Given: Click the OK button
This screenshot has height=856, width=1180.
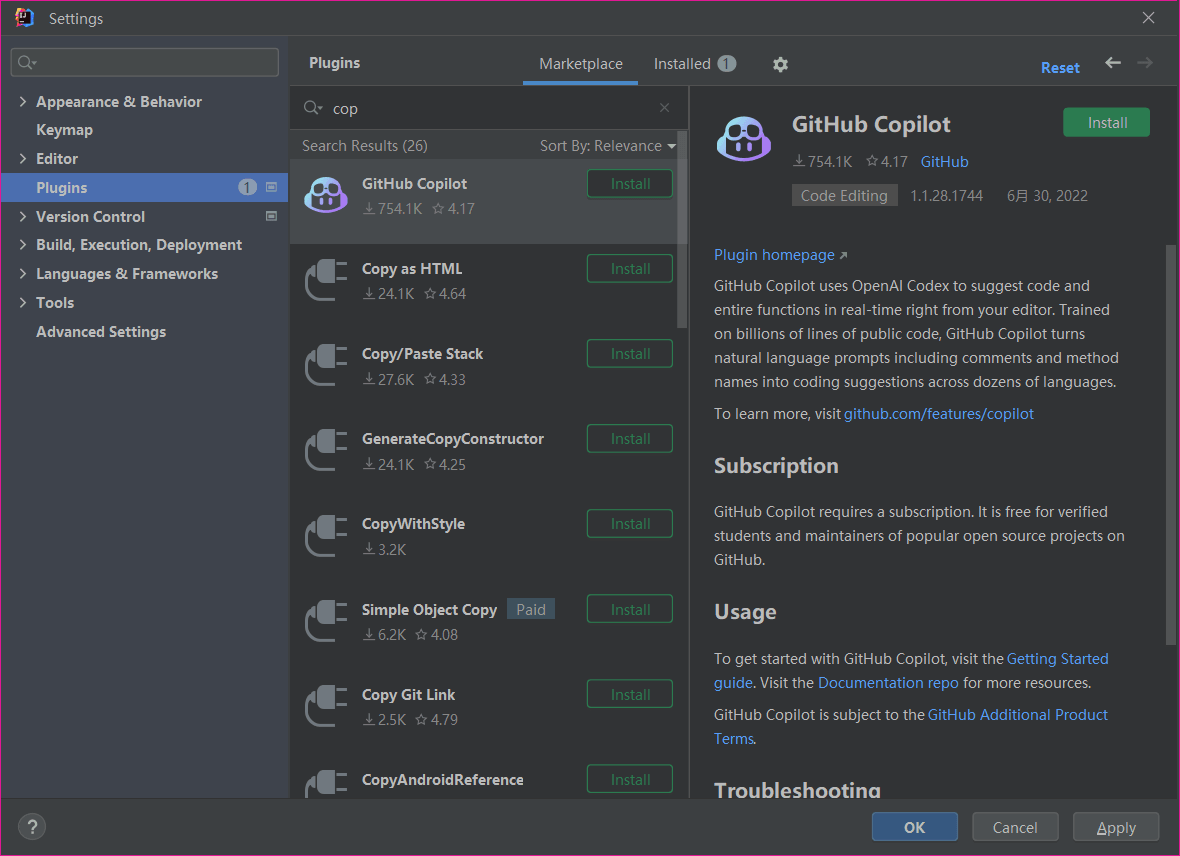Looking at the screenshot, I should point(914,827).
